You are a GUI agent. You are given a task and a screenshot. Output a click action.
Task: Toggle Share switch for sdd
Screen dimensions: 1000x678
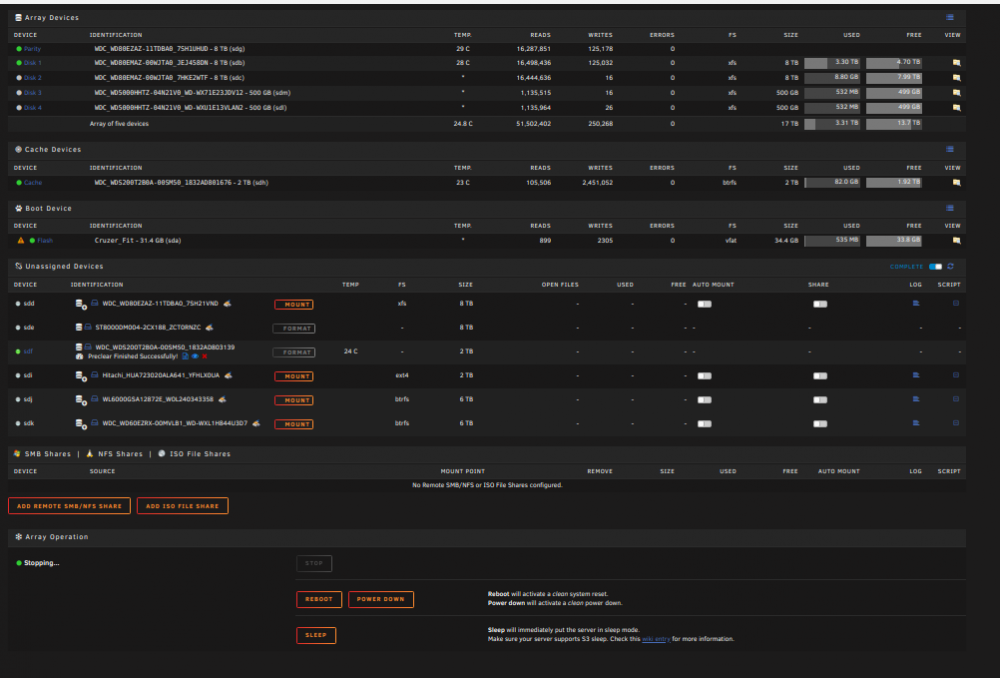pos(820,304)
